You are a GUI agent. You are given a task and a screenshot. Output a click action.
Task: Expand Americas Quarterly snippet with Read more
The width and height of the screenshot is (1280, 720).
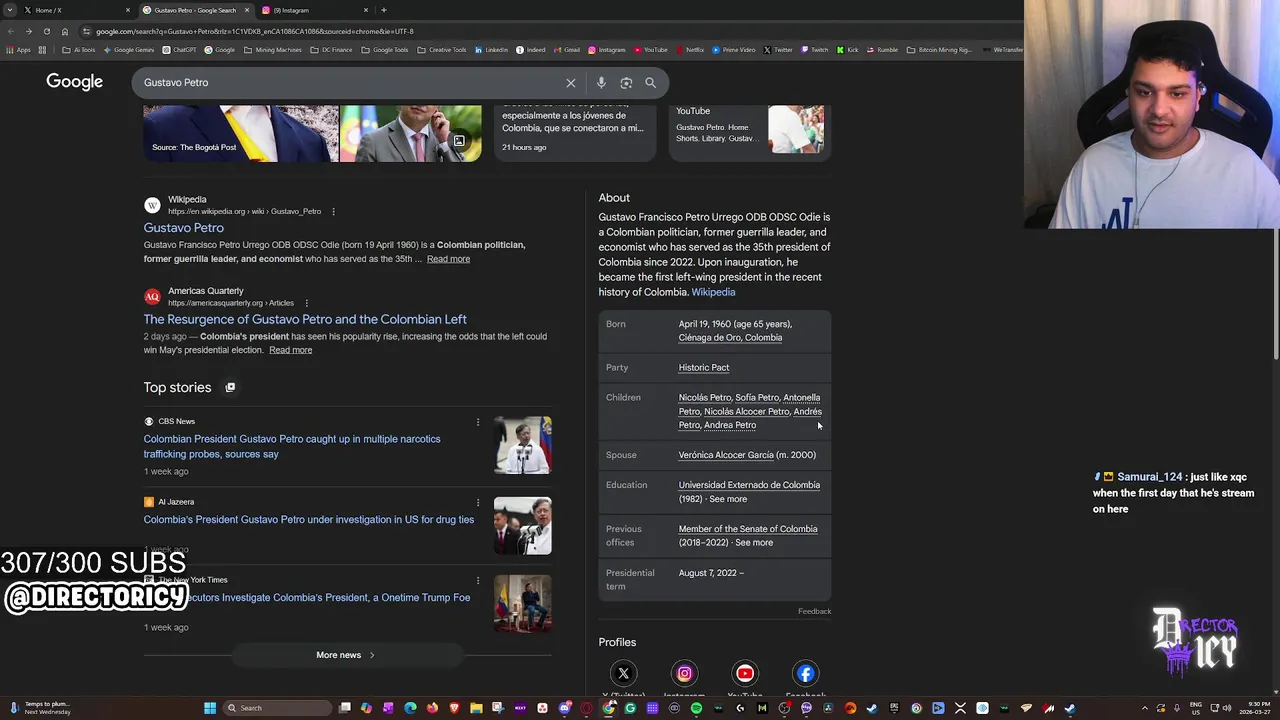tap(290, 350)
